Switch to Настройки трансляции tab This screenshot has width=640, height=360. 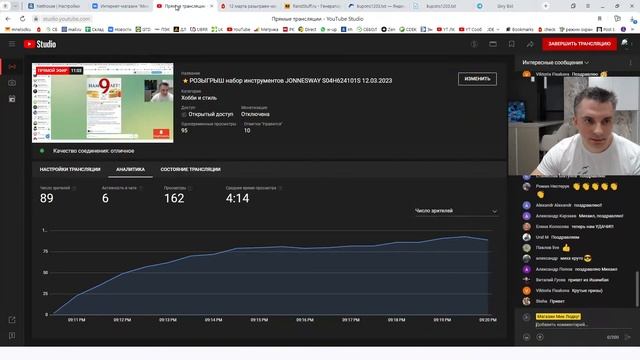pyautogui.click(x=70, y=169)
